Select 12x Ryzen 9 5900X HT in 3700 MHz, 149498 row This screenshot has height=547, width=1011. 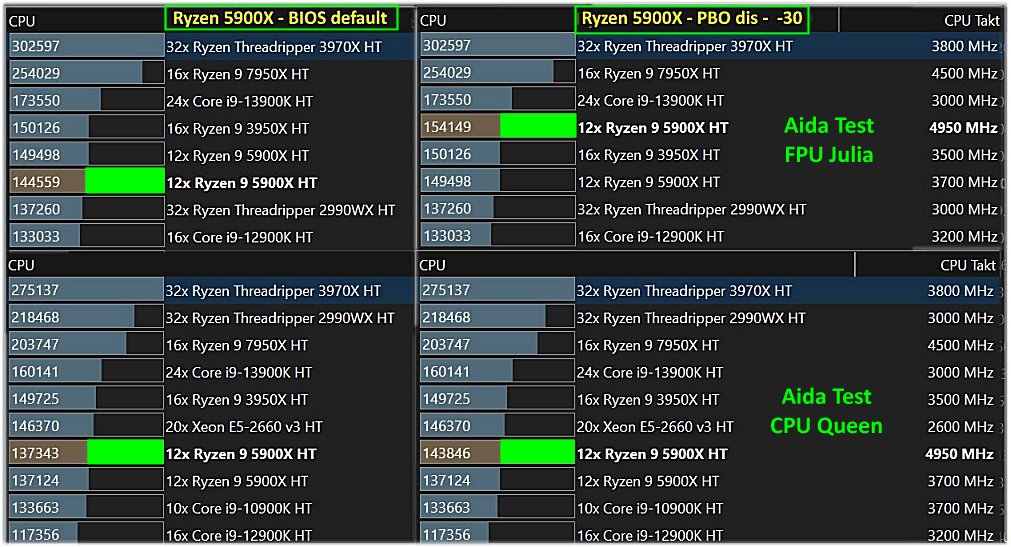pos(648,182)
